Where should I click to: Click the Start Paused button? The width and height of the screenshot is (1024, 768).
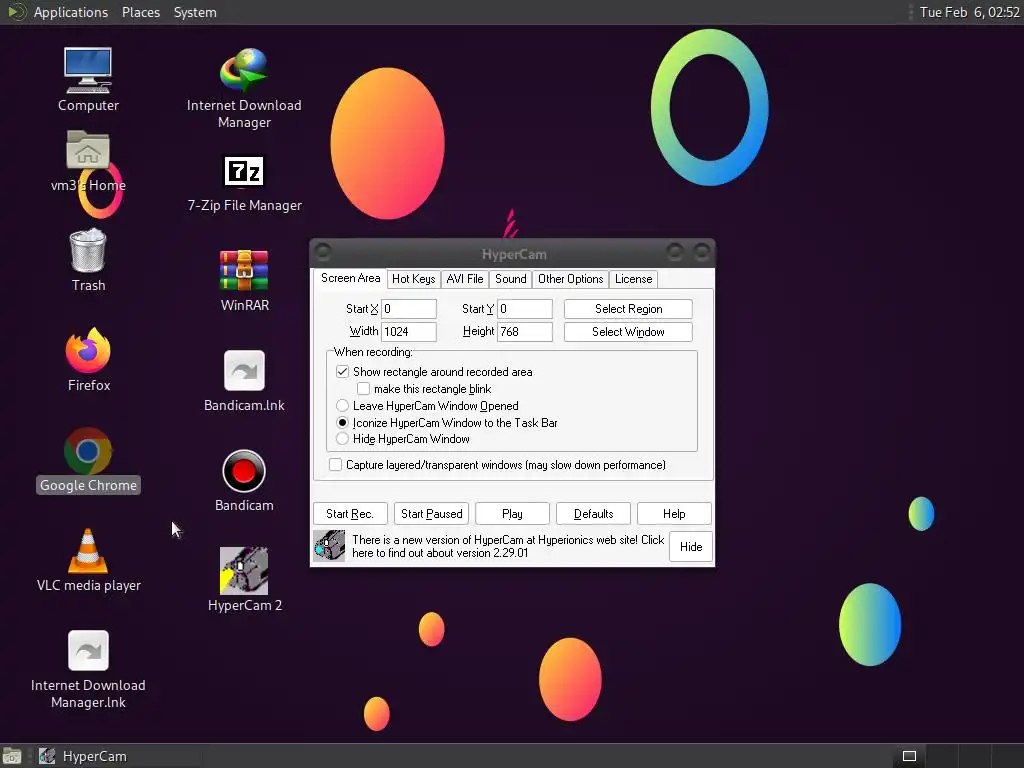432,513
